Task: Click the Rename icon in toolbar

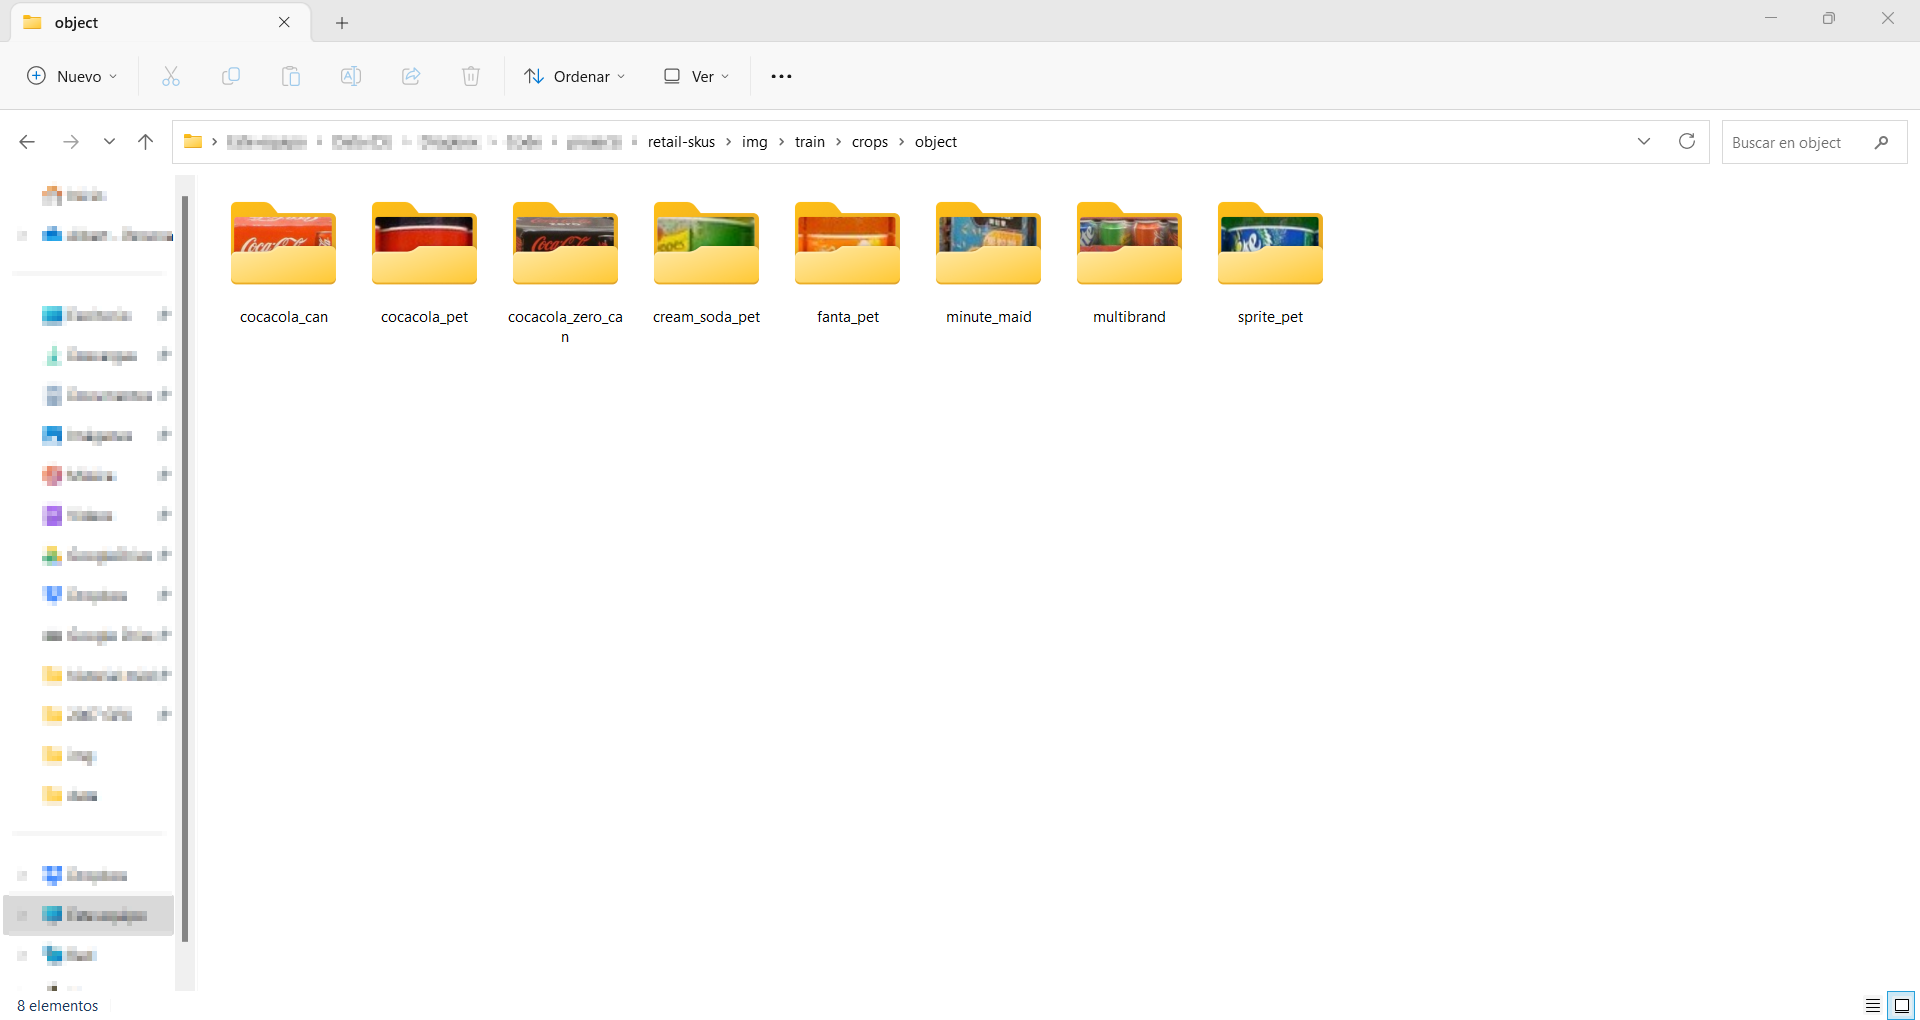Action: point(351,76)
